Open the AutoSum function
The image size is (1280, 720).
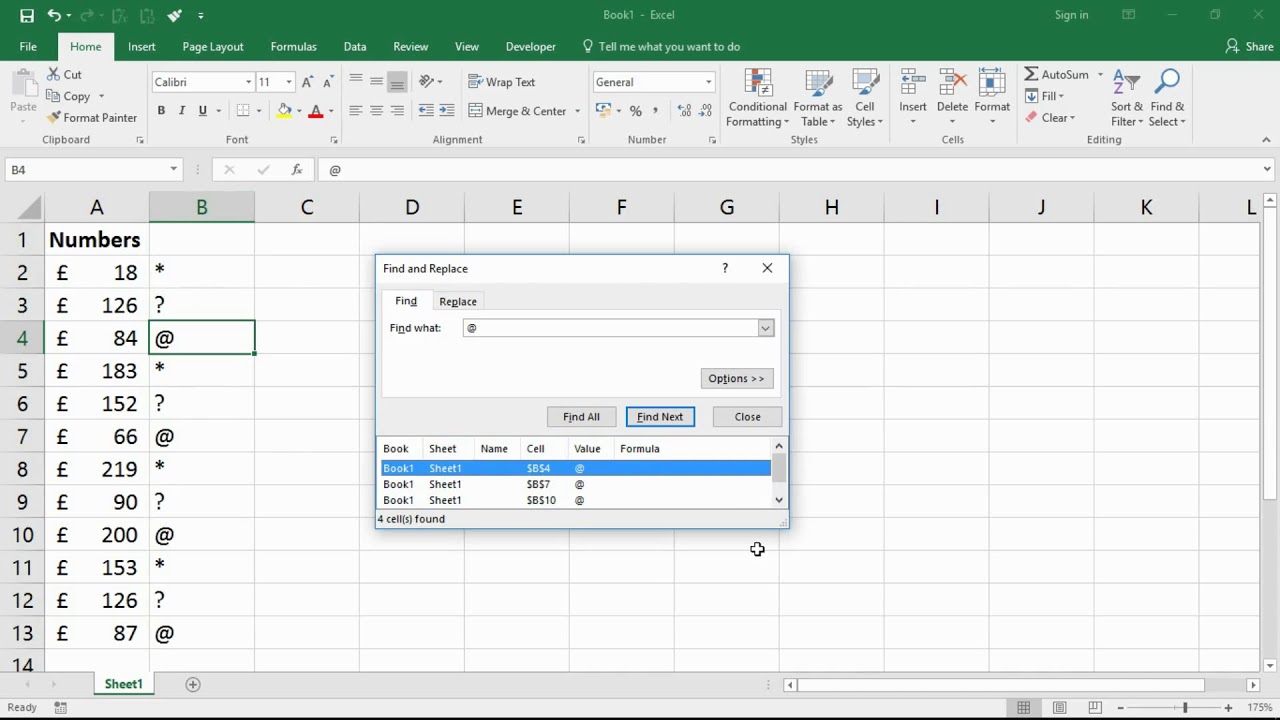(x=1056, y=75)
